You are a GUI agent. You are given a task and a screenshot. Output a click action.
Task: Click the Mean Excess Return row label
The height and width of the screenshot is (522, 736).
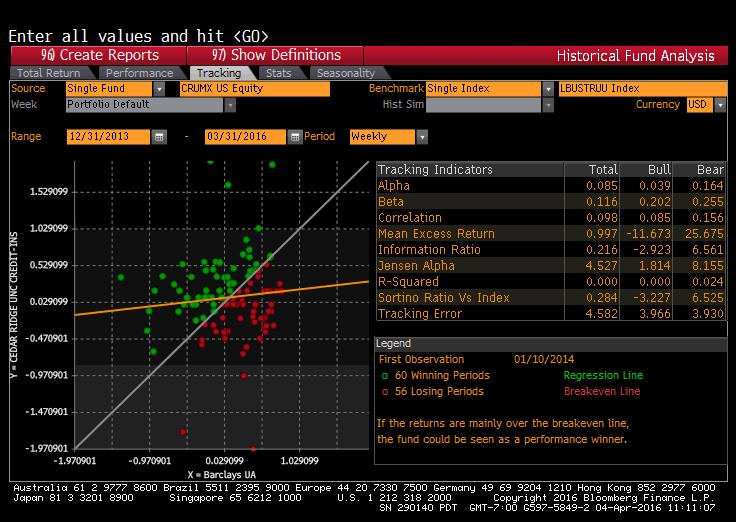[x=437, y=234]
